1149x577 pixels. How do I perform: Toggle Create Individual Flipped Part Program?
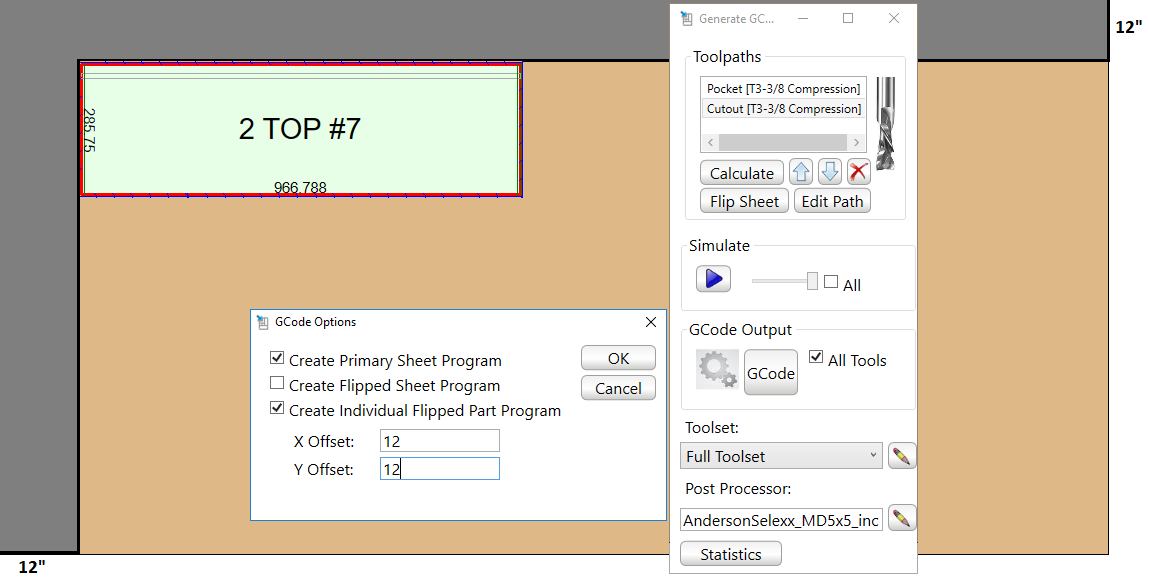click(277, 409)
